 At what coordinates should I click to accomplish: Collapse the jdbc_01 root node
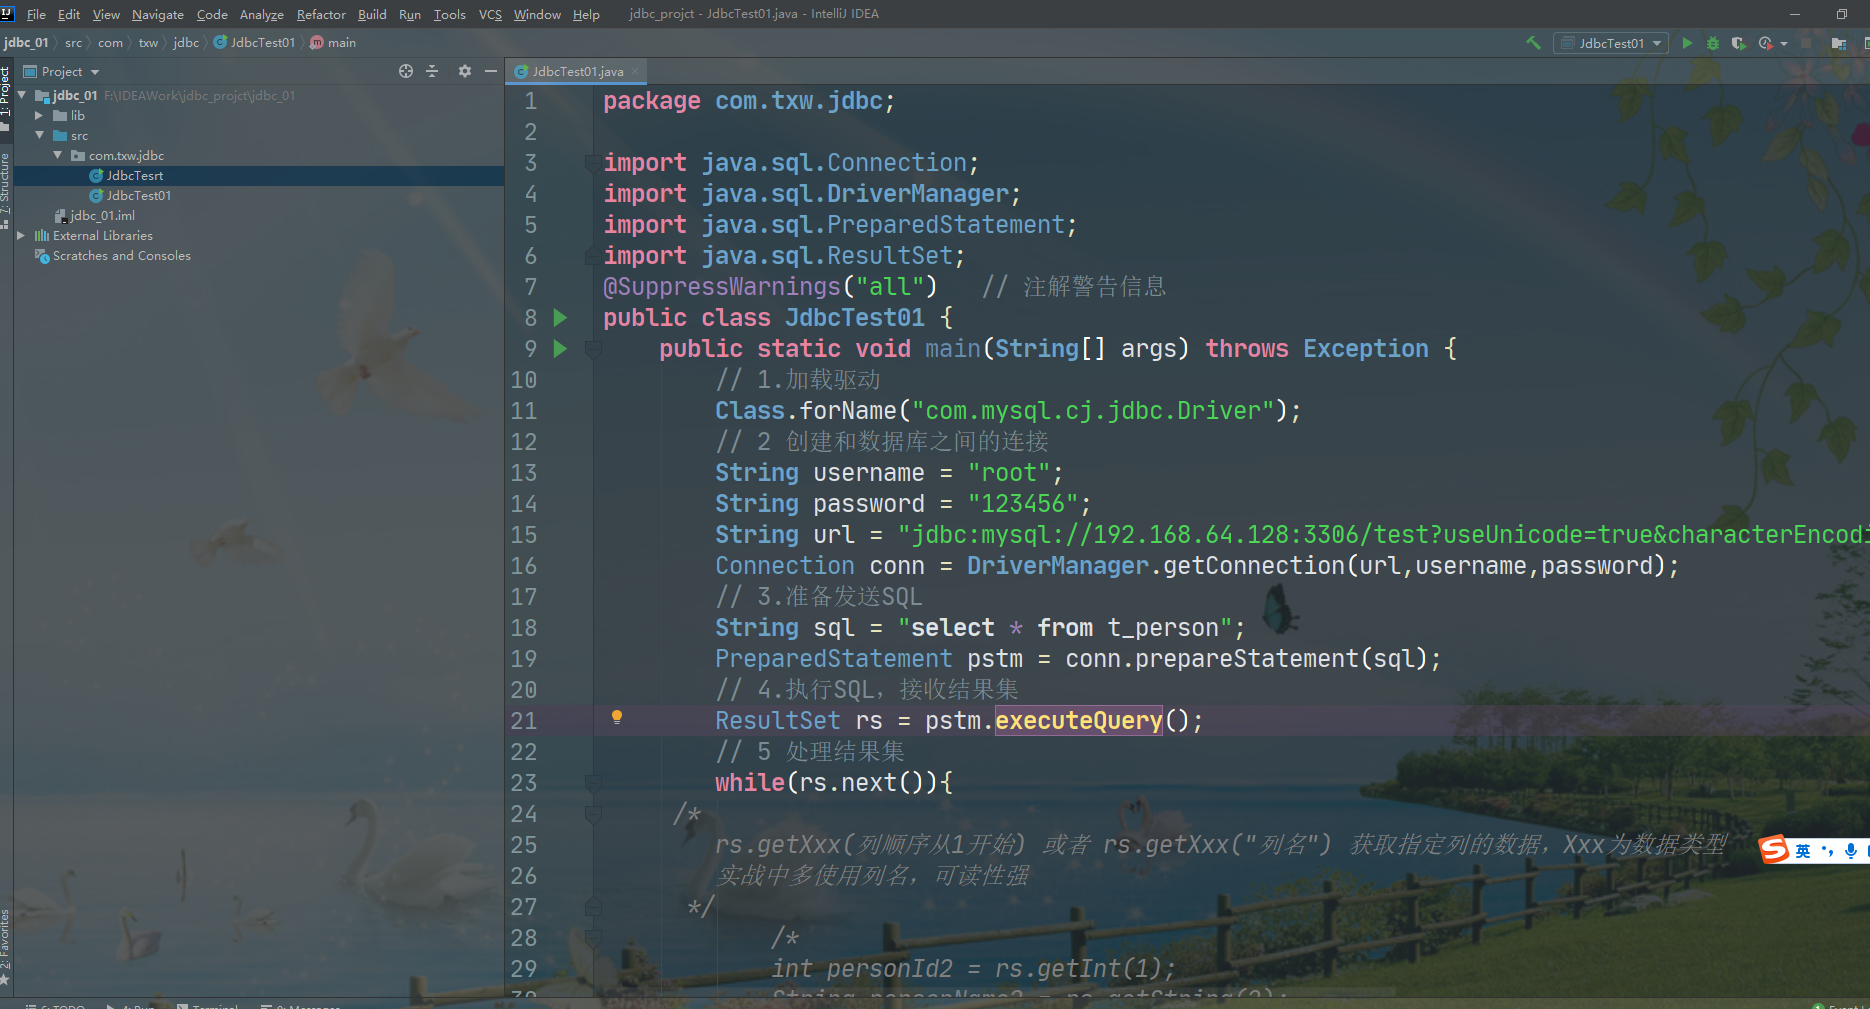point(22,95)
